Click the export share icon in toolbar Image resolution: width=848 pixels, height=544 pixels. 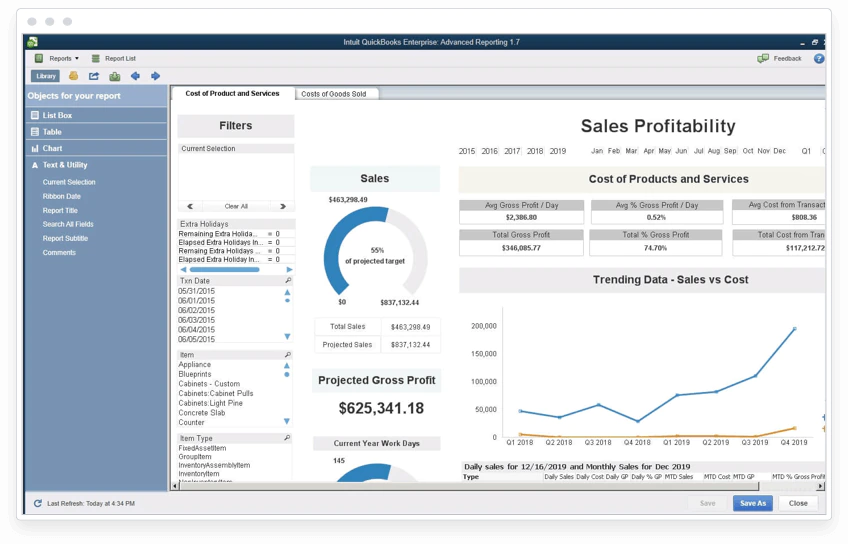(x=94, y=76)
